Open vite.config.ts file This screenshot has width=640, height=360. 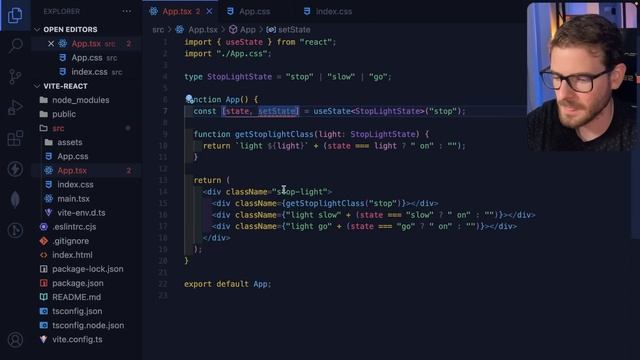coord(77,340)
